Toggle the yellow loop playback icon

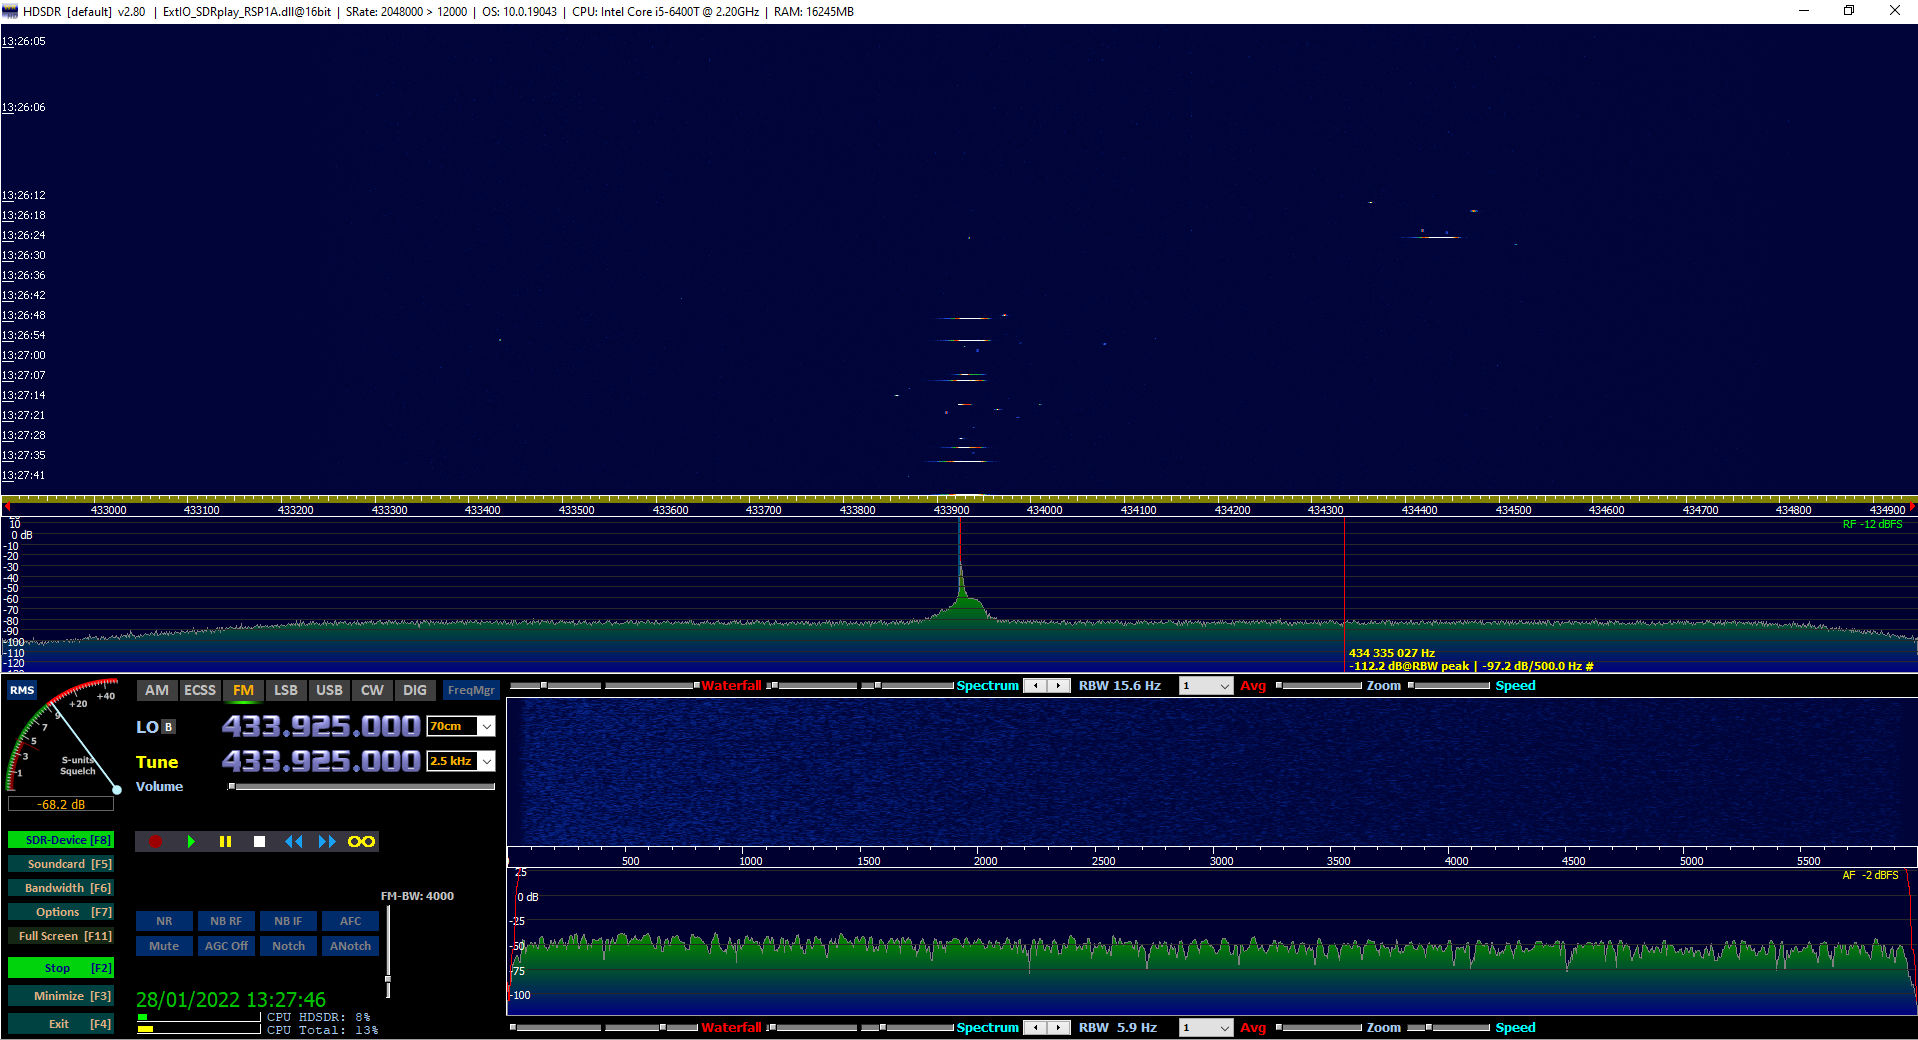tap(361, 842)
